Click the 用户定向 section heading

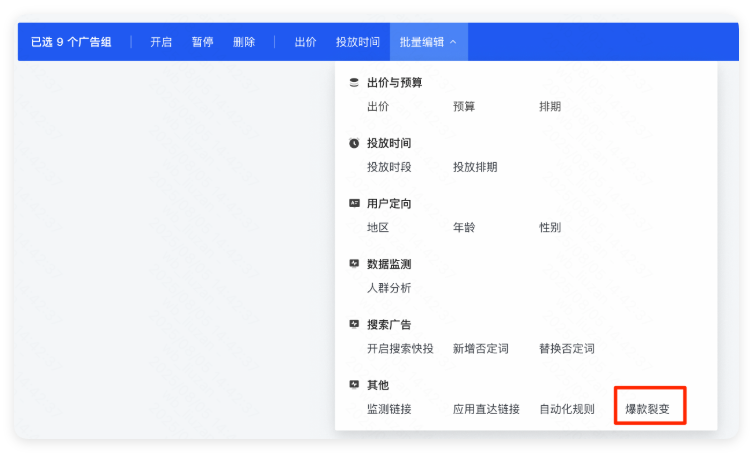coord(389,204)
